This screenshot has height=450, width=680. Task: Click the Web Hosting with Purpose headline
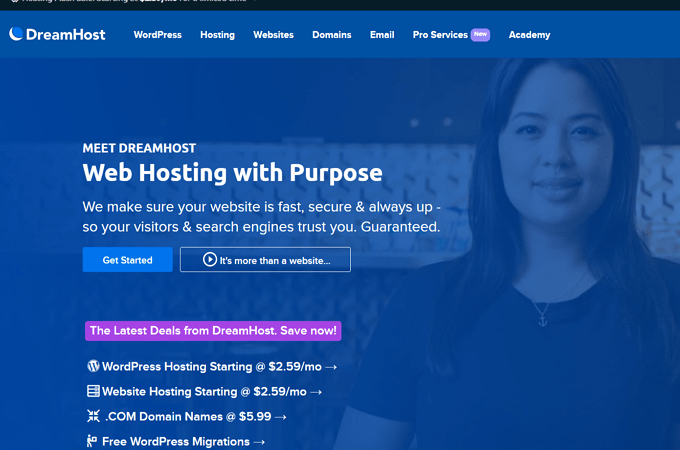click(232, 173)
